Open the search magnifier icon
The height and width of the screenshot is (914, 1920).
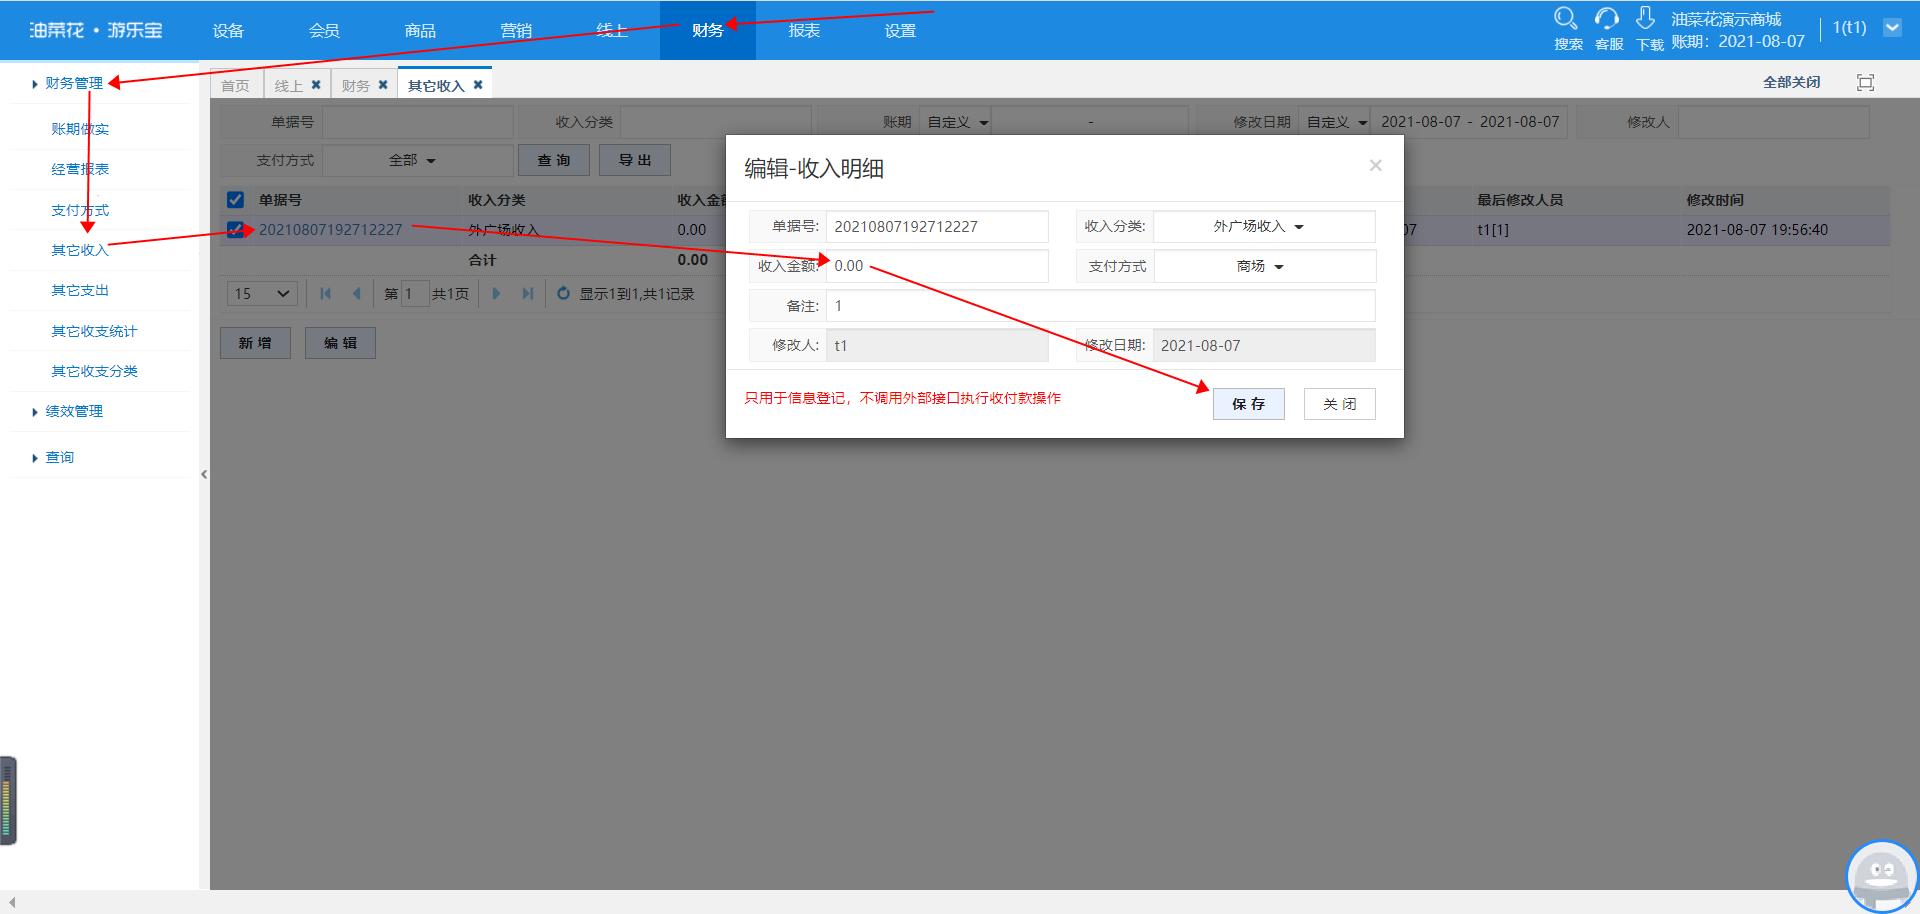(x=1566, y=19)
